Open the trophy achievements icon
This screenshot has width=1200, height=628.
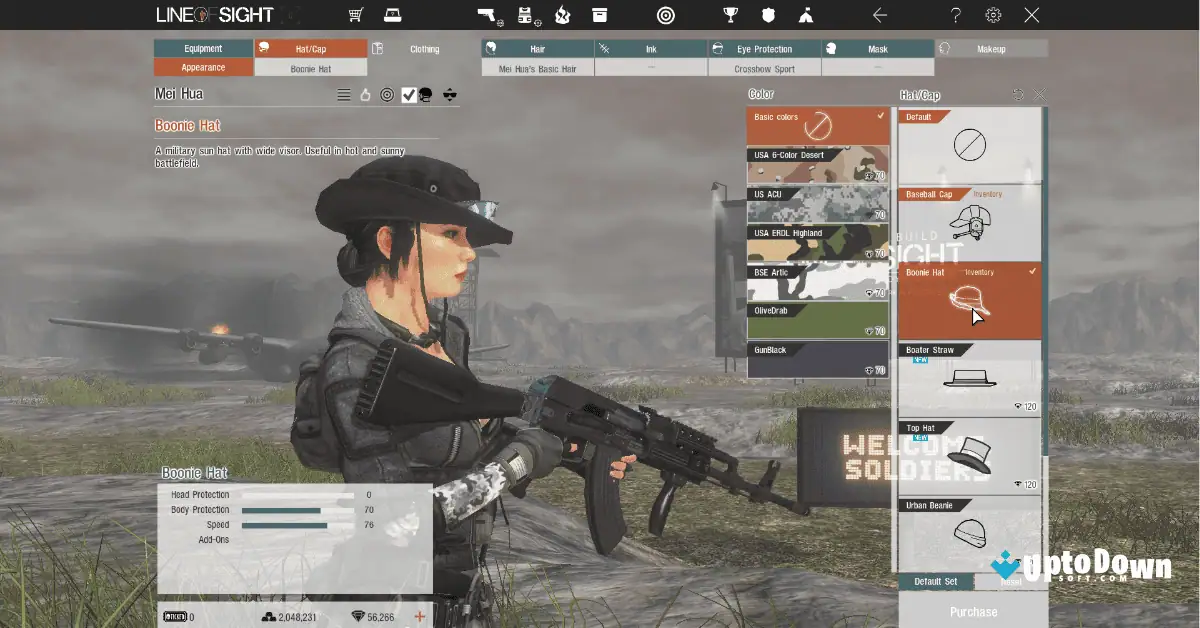(730, 15)
